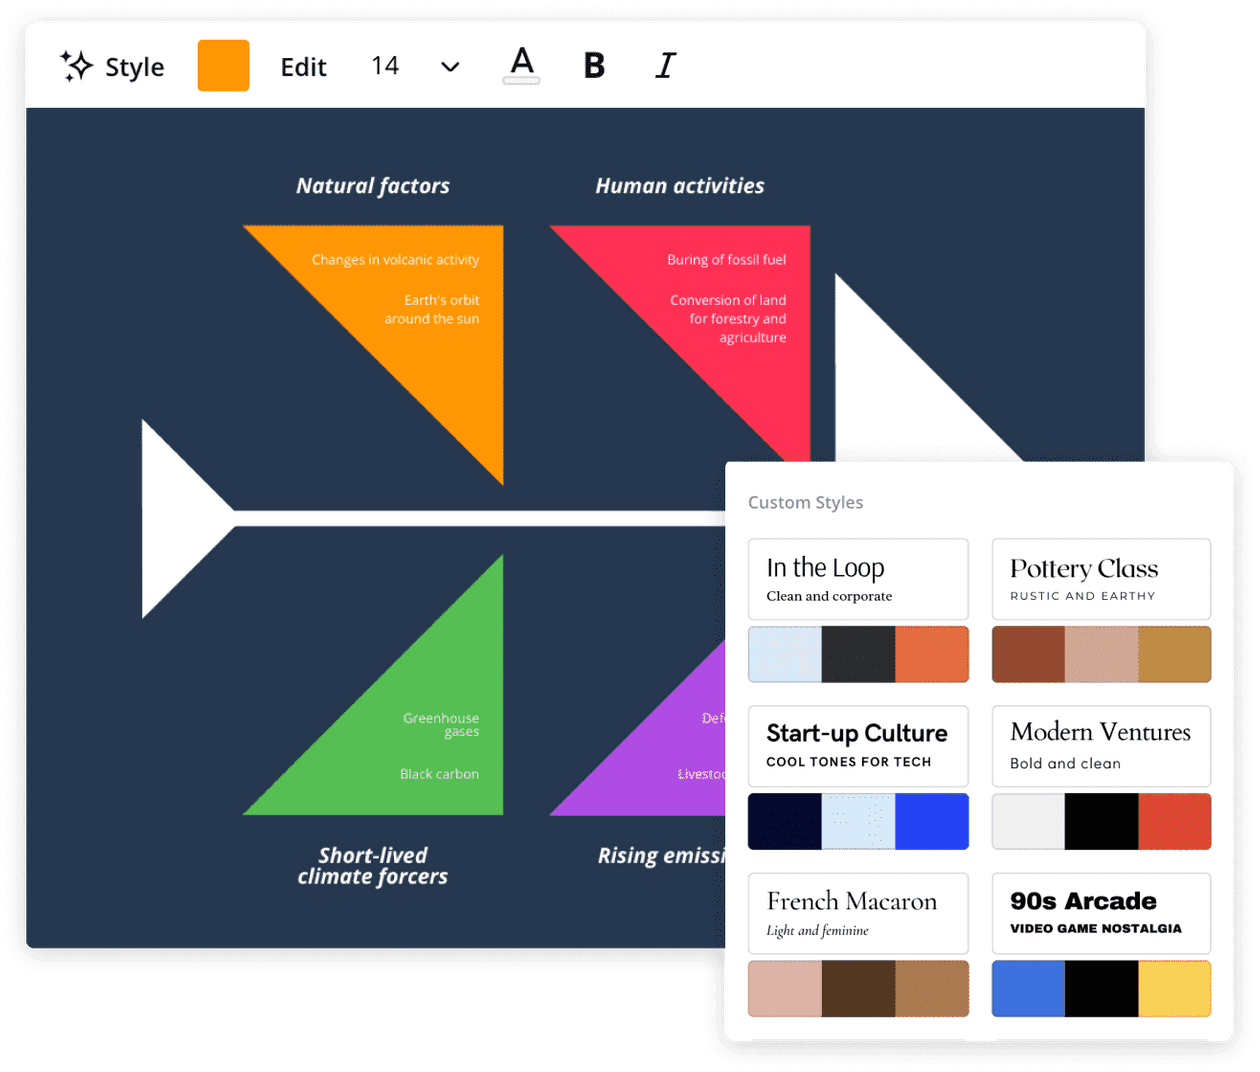Click the orange fill color swatch
Viewport: 1260px width, 1072px height.
(x=223, y=66)
